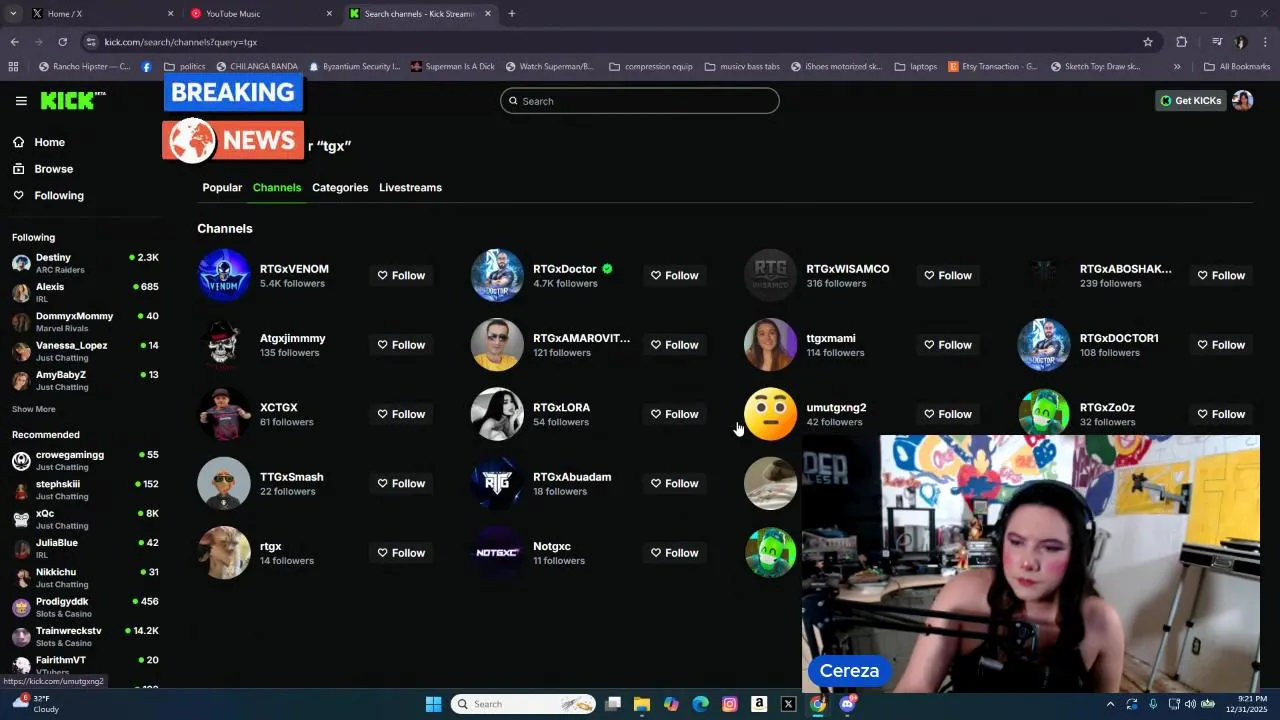Image resolution: width=1280 pixels, height=720 pixels.
Task: Open the Kick hamburger menu
Action: pyautogui.click(x=21, y=101)
